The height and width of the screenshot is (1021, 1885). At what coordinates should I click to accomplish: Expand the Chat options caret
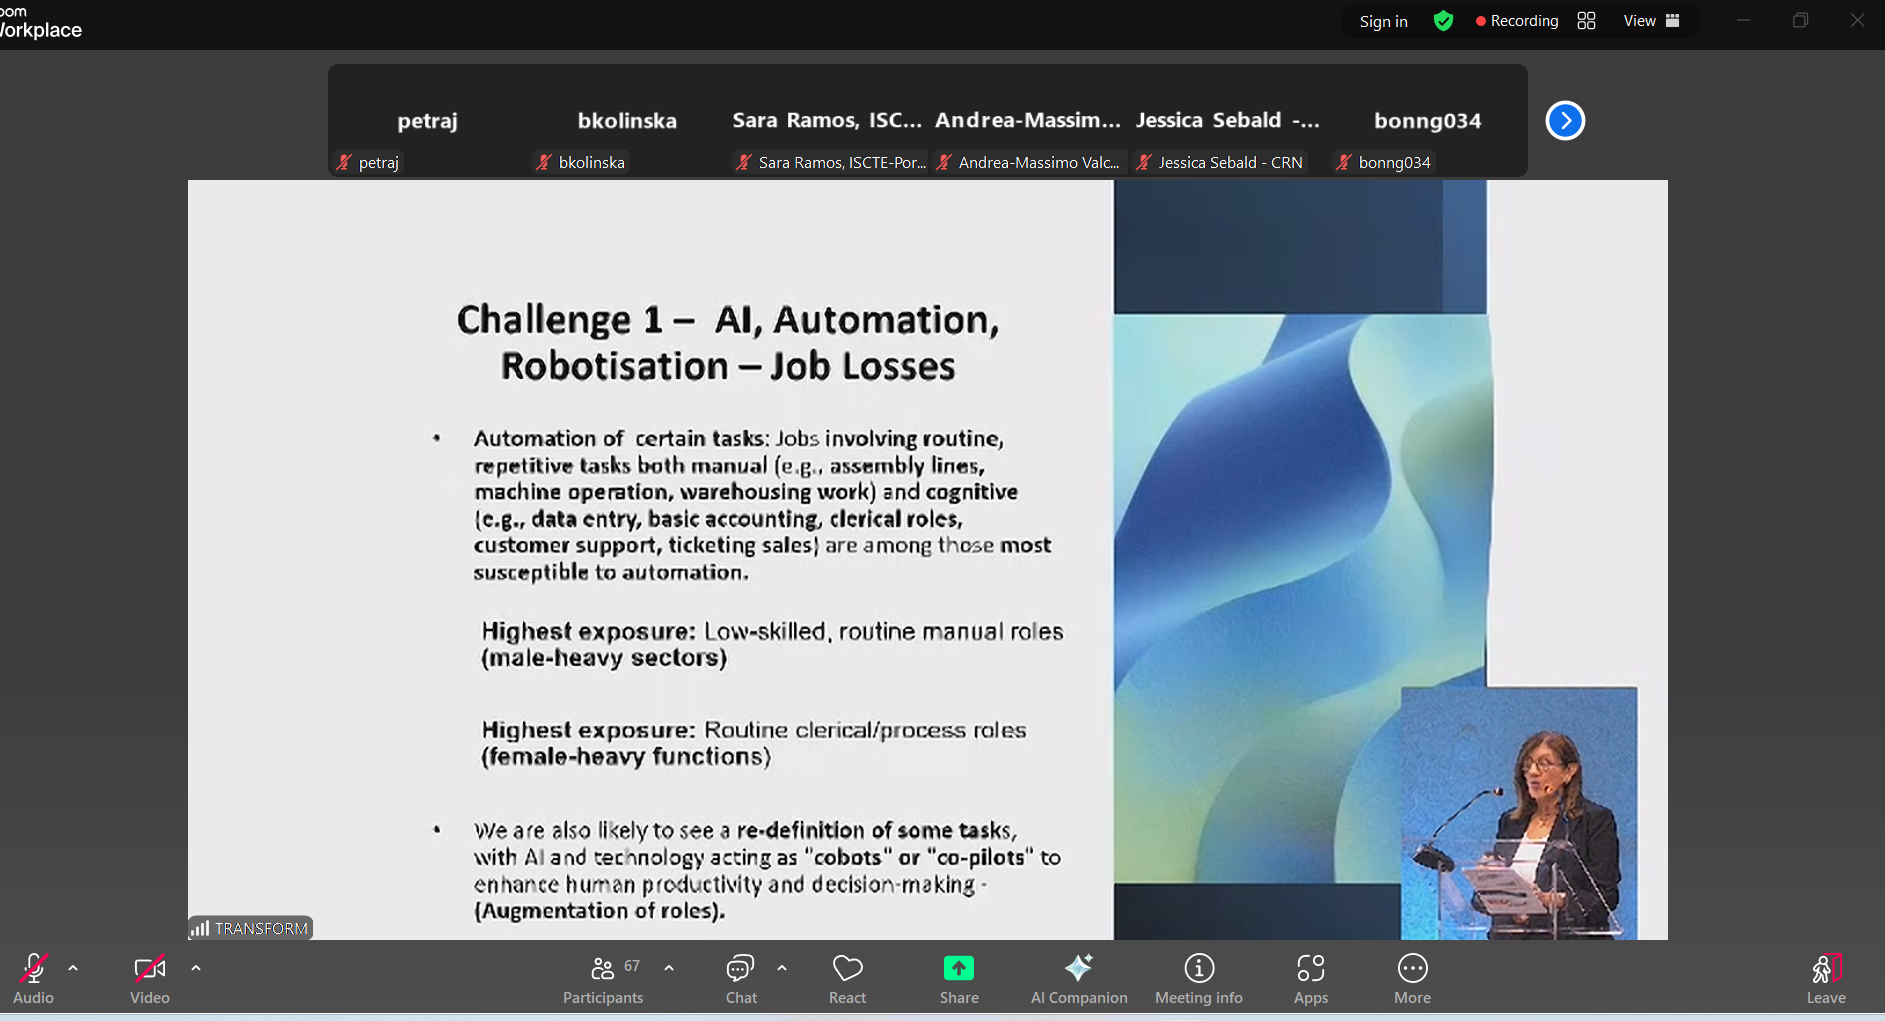tap(782, 968)
